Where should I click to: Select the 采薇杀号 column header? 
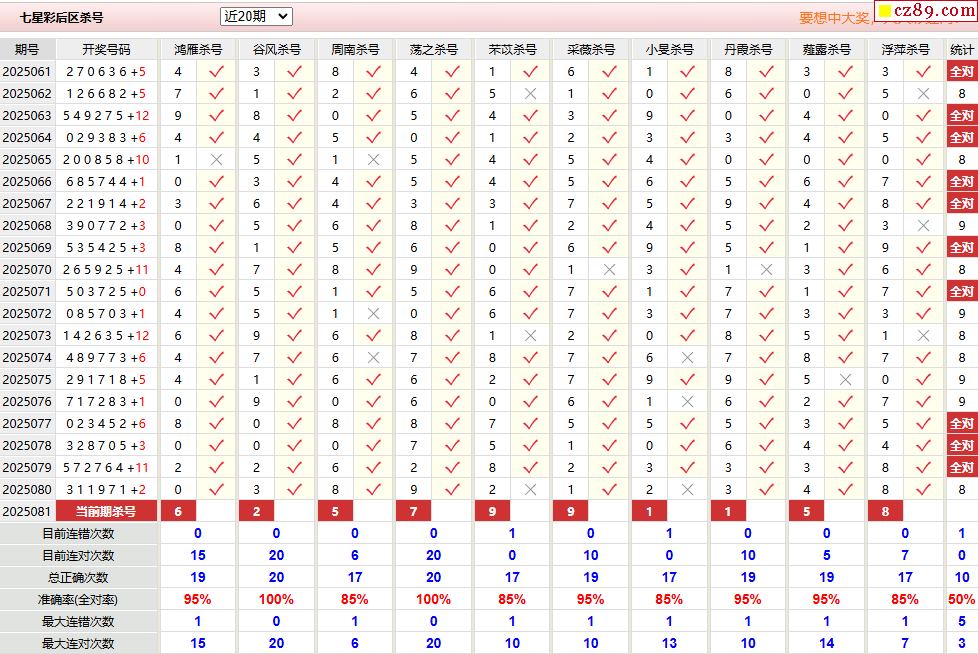(591, 49)
